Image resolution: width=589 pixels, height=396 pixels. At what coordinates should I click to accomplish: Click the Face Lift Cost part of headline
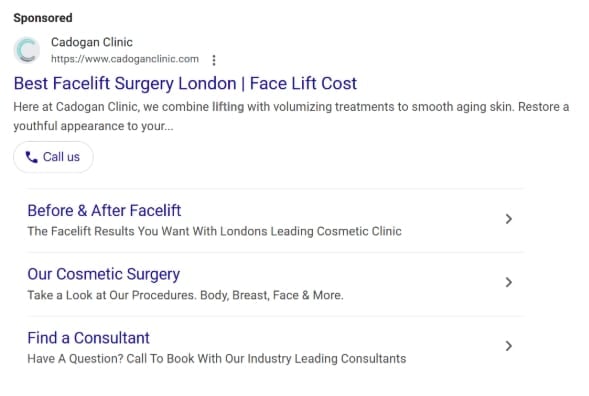(x=303, y=83)
